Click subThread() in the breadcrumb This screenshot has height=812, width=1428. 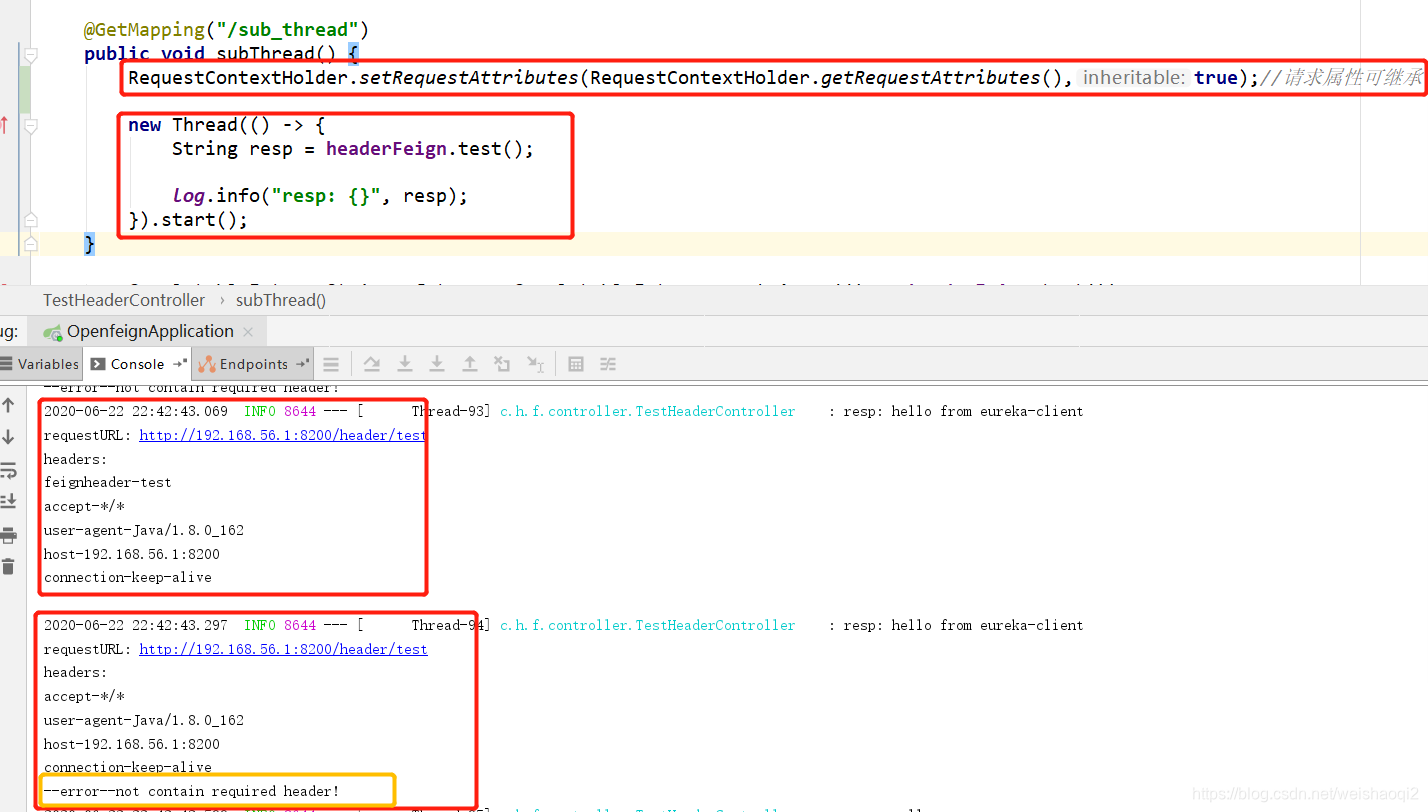click(281, 300)
